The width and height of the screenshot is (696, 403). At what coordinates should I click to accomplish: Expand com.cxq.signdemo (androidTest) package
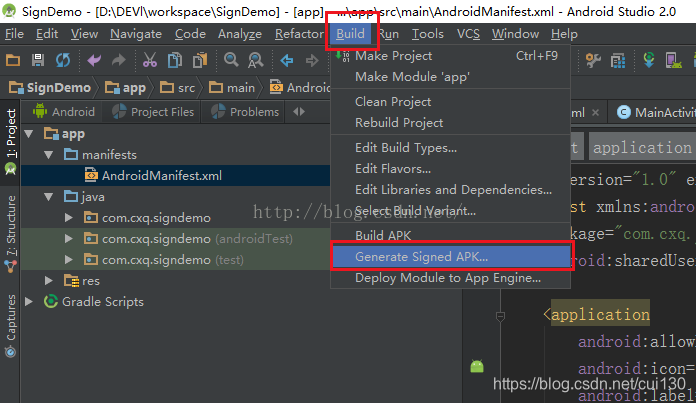pos(68,238)
